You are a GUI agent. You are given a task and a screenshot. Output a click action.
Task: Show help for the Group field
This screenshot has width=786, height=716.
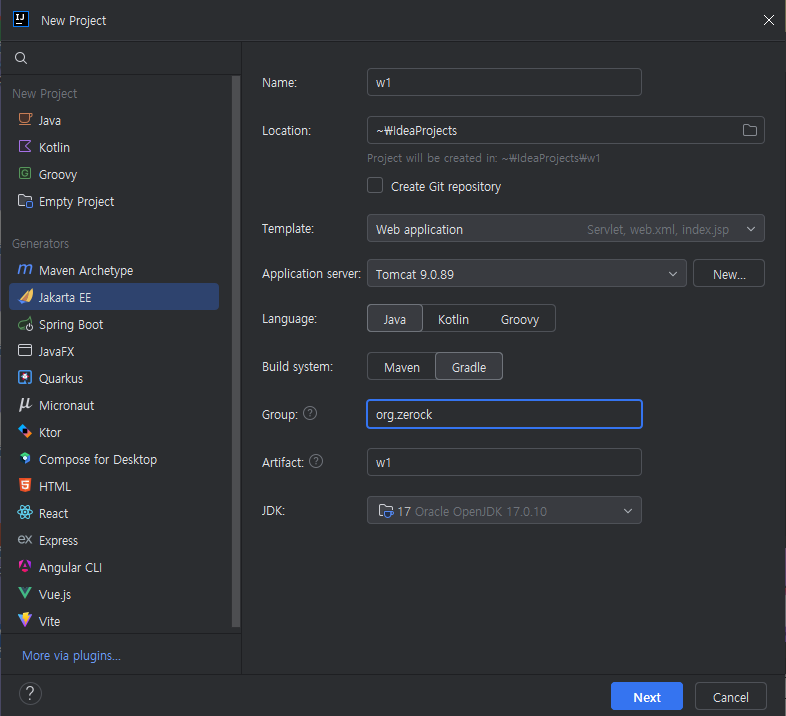pyautogui.click(x=310, y=414)
